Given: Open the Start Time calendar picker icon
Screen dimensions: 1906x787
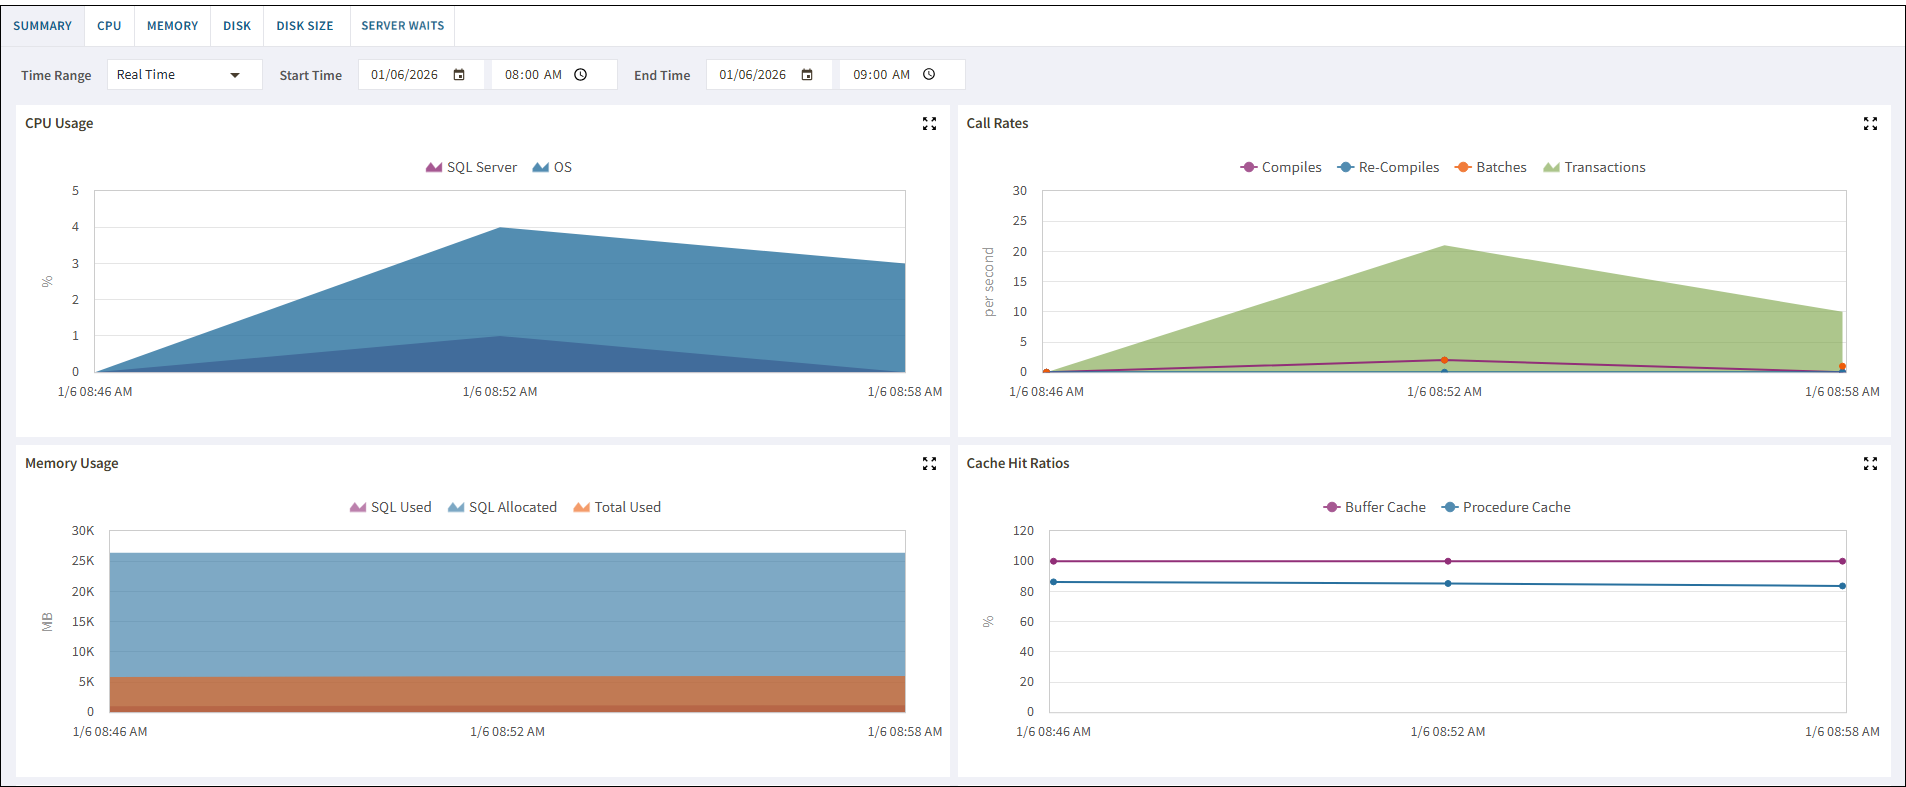Looking at the screenshot, I should point(459,75).
